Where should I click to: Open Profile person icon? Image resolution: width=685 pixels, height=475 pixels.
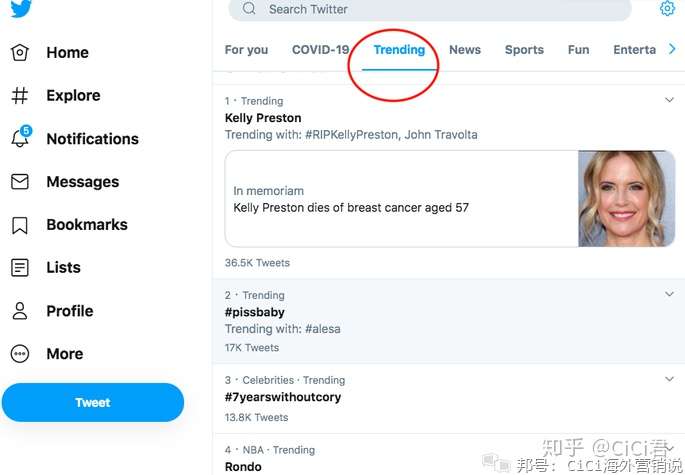coord(20,311)
